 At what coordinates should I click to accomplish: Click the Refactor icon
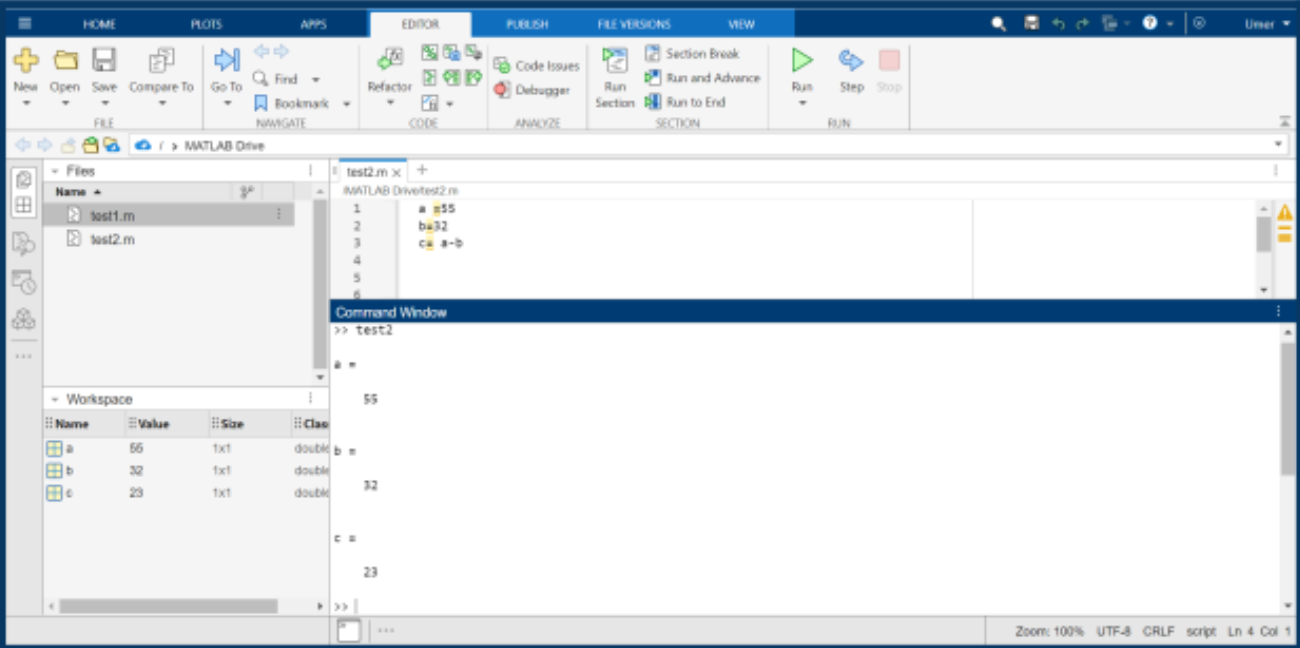coord(389,62)
